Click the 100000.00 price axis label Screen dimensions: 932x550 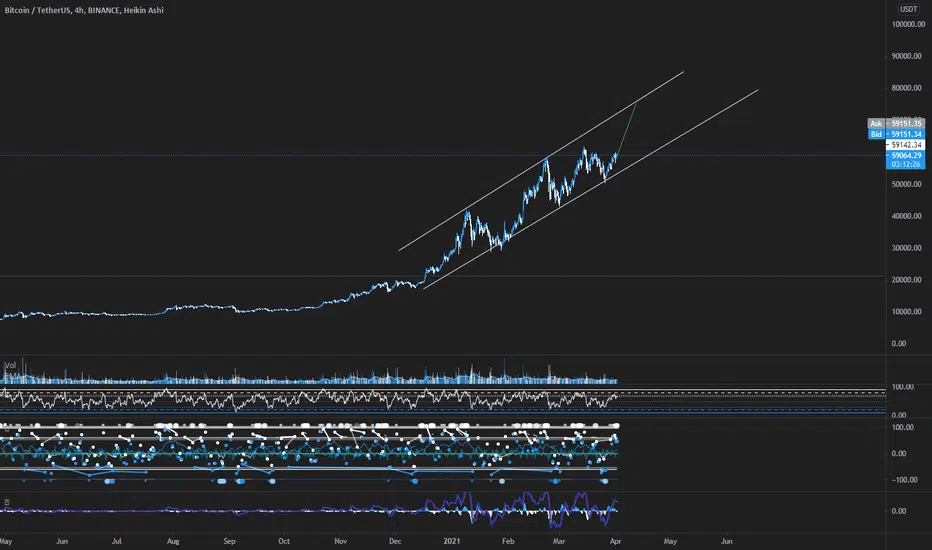908,24
